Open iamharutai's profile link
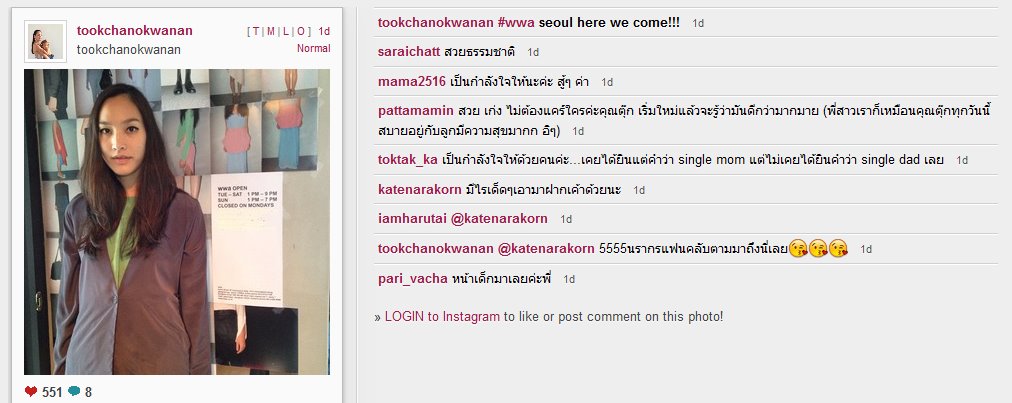Viewport: 1012px width, 403px height. point(411,218)
